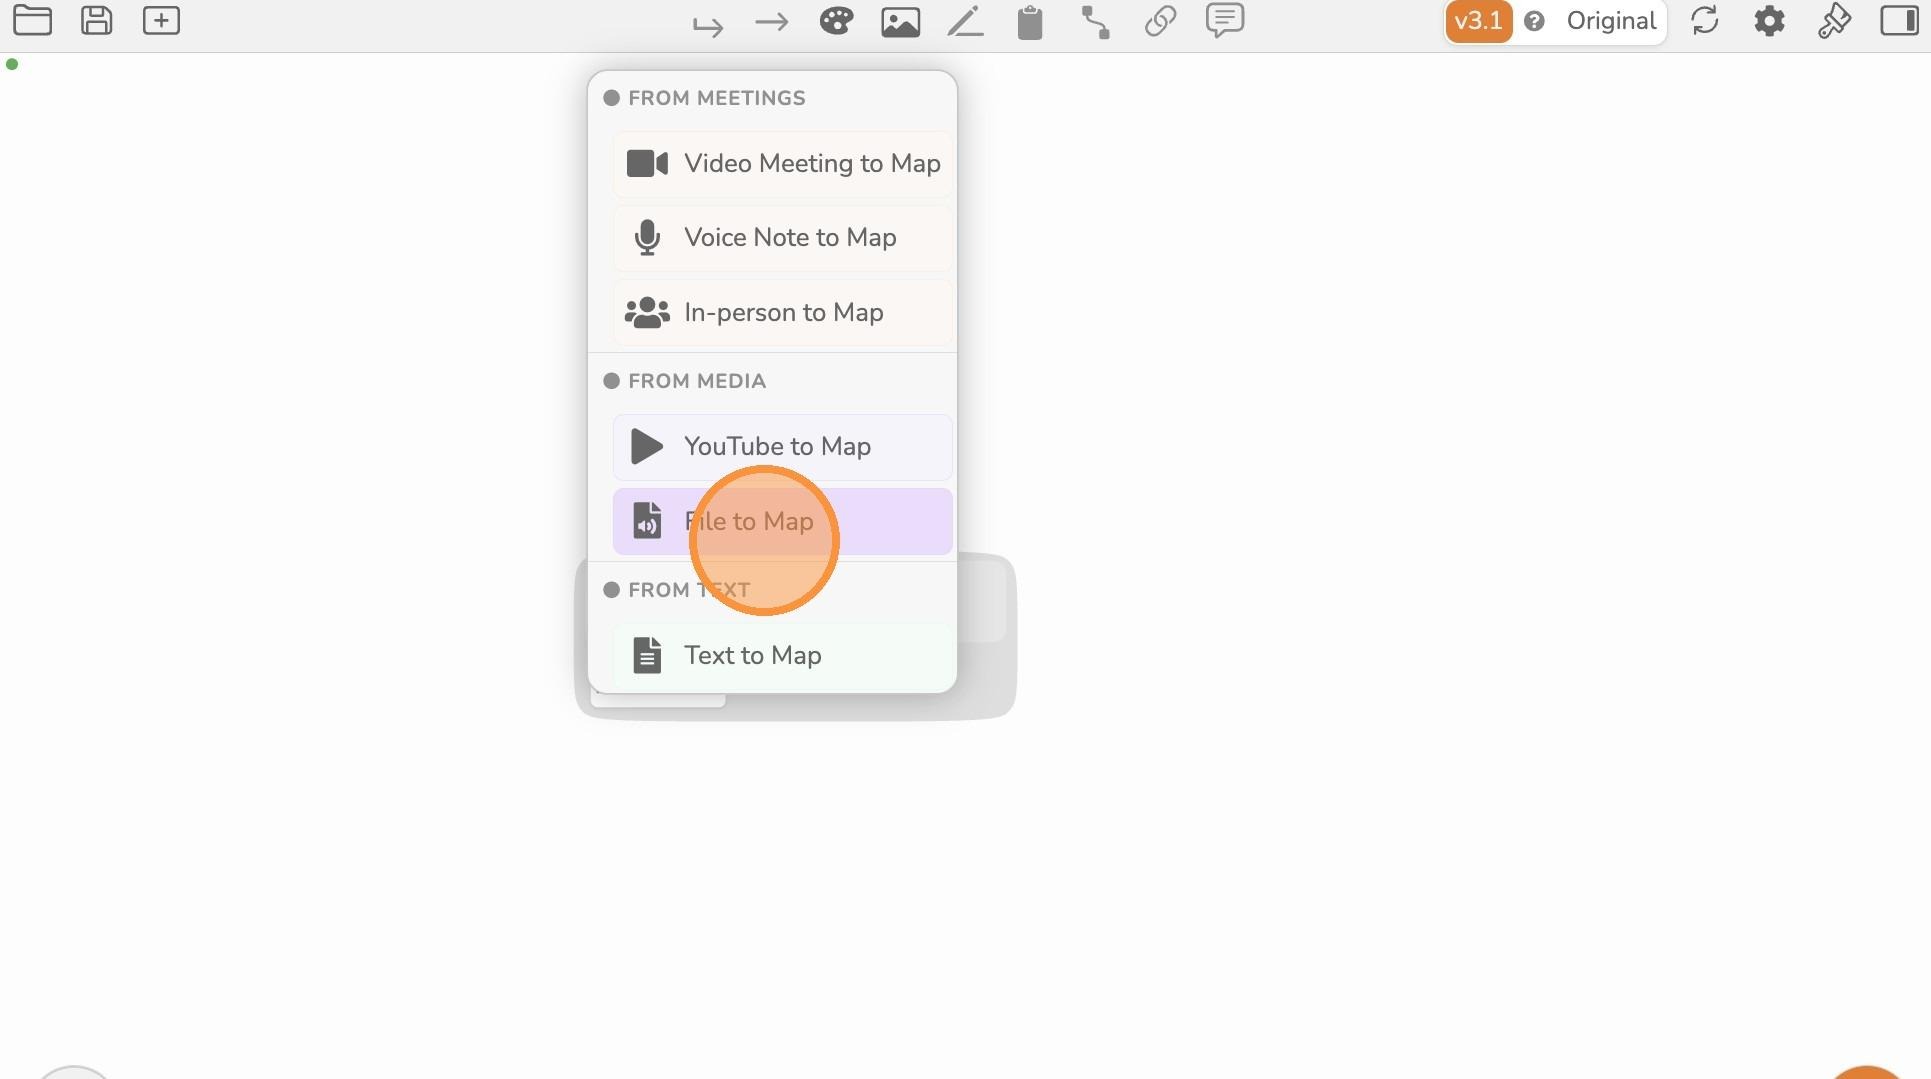
Task: Click the save floppy disk icon
Action: pyautogui.click(x=97, y=21)
